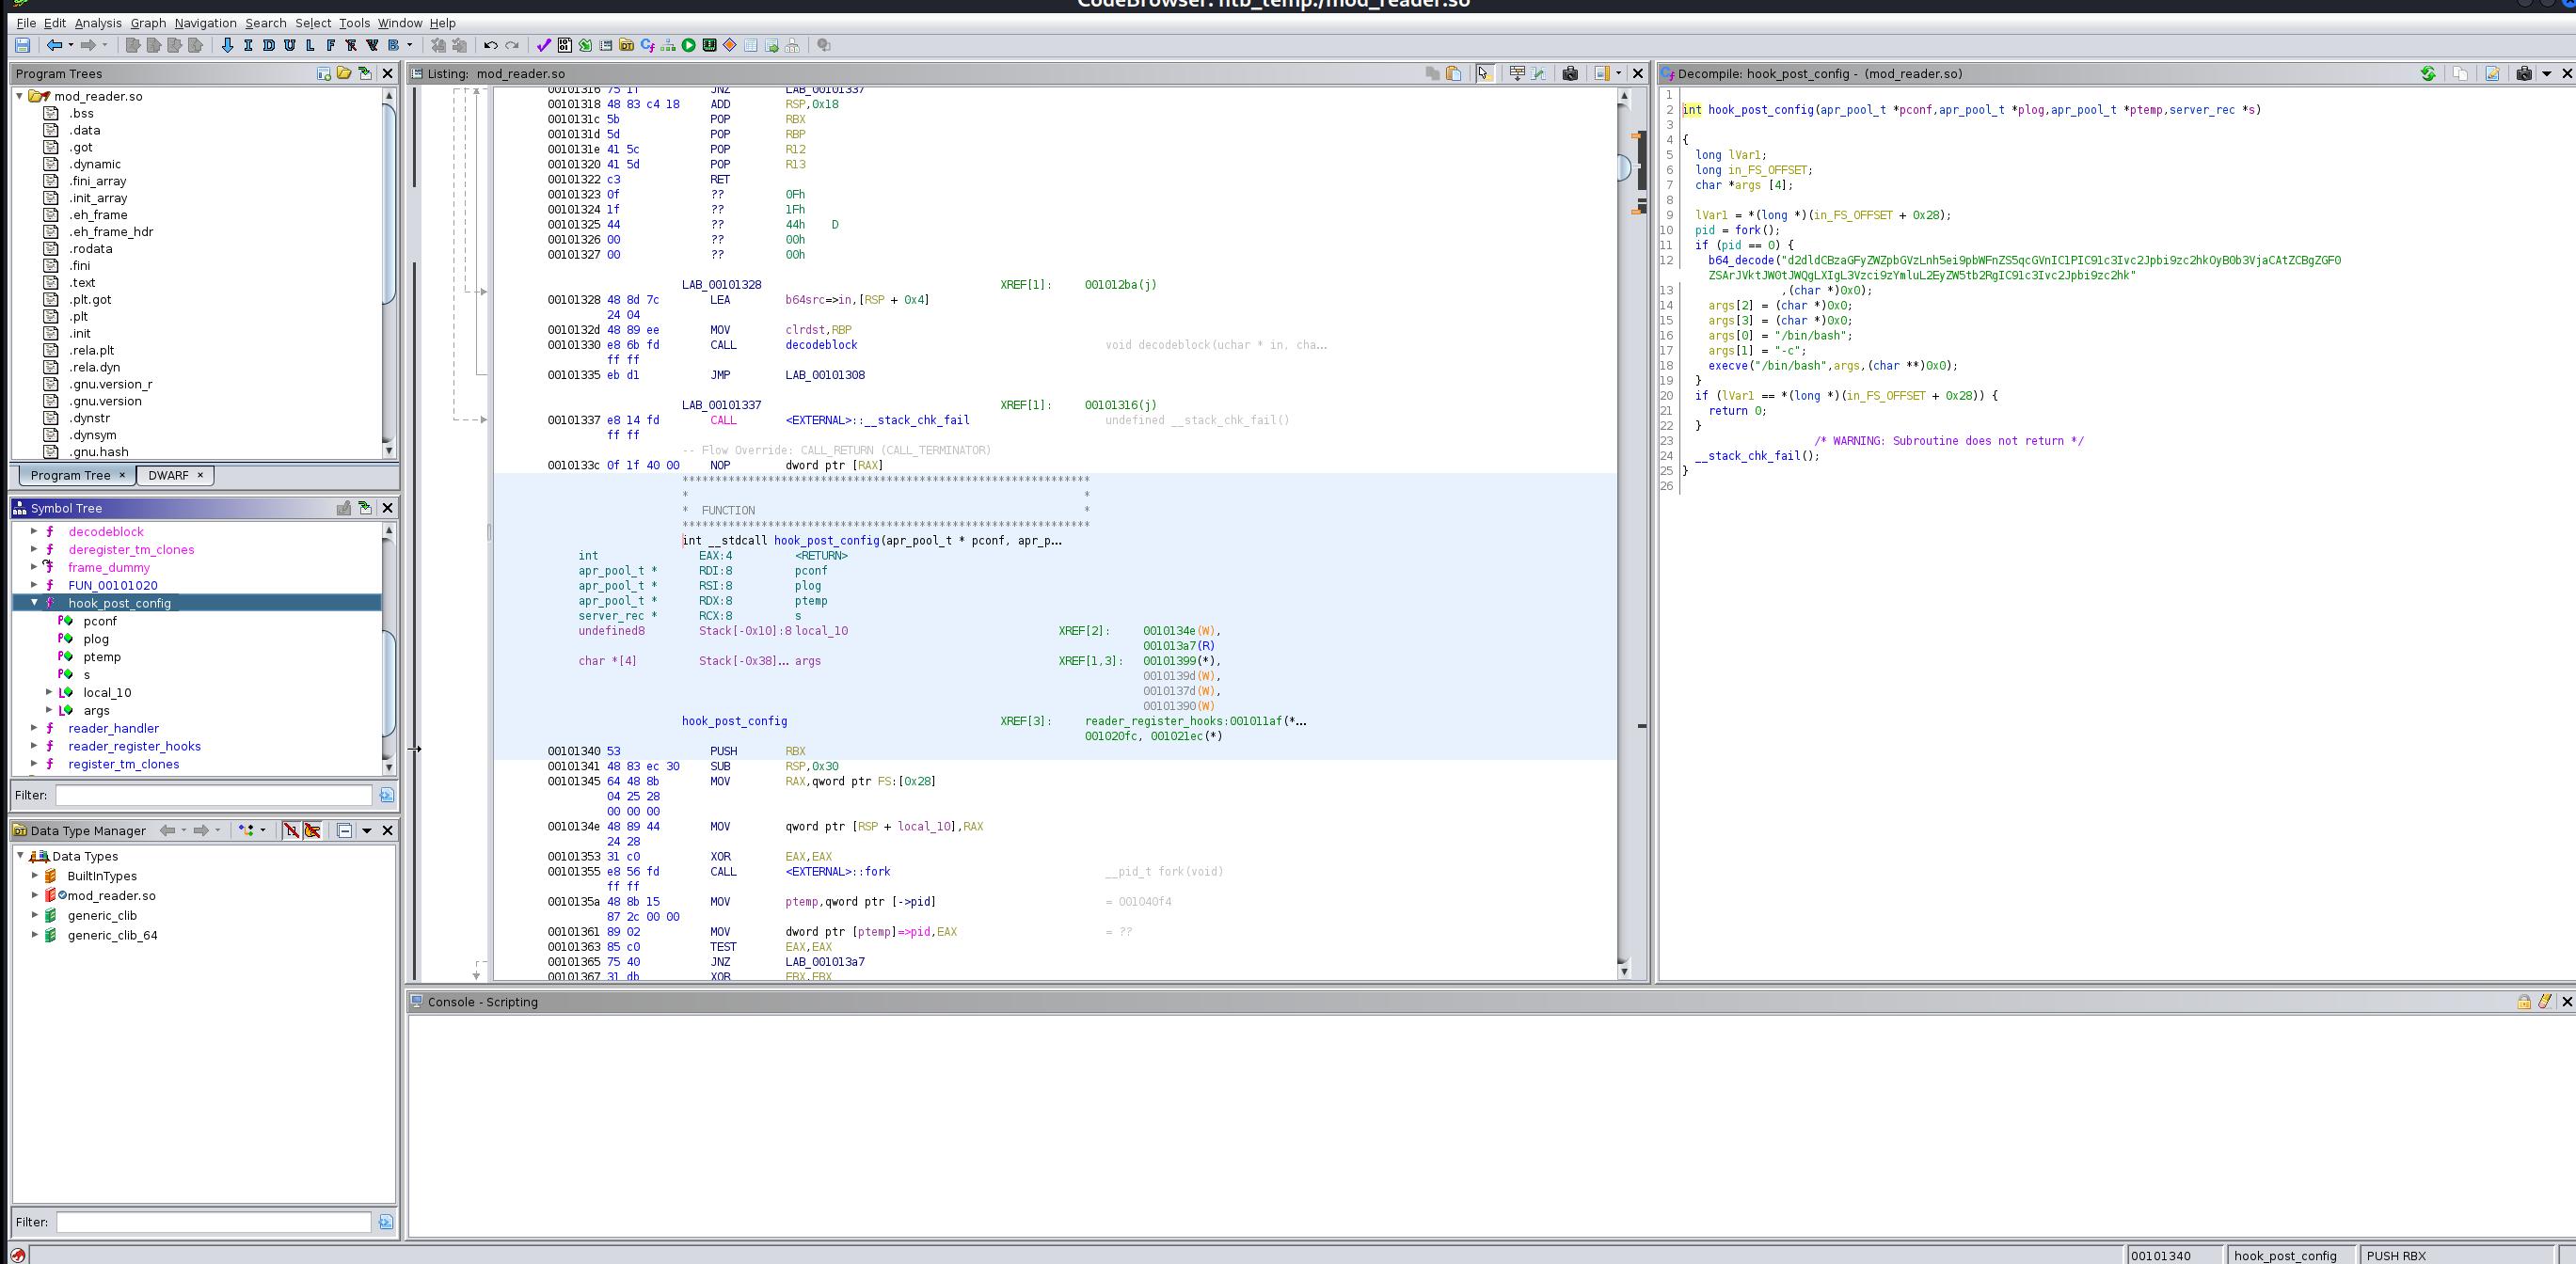Open the Analysis menu

(97, 23)
